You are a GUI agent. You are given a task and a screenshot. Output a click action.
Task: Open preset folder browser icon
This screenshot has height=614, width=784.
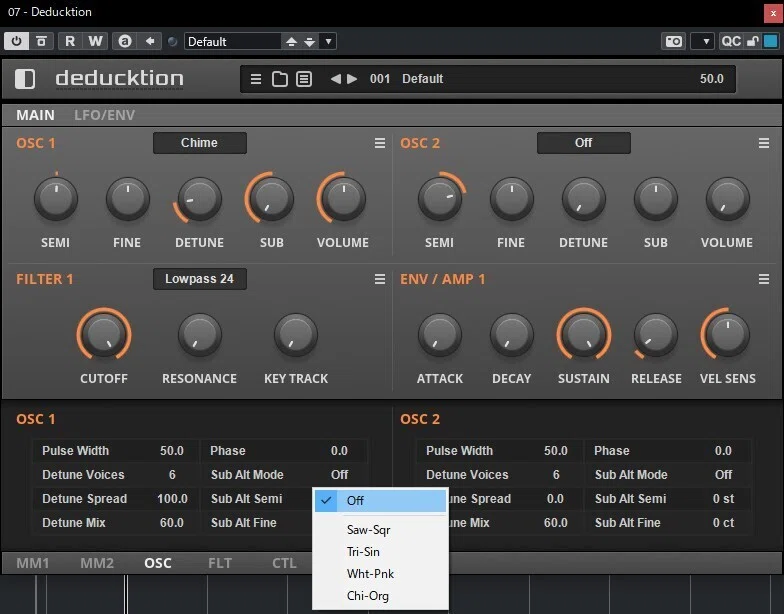click(x=280, y=79)
